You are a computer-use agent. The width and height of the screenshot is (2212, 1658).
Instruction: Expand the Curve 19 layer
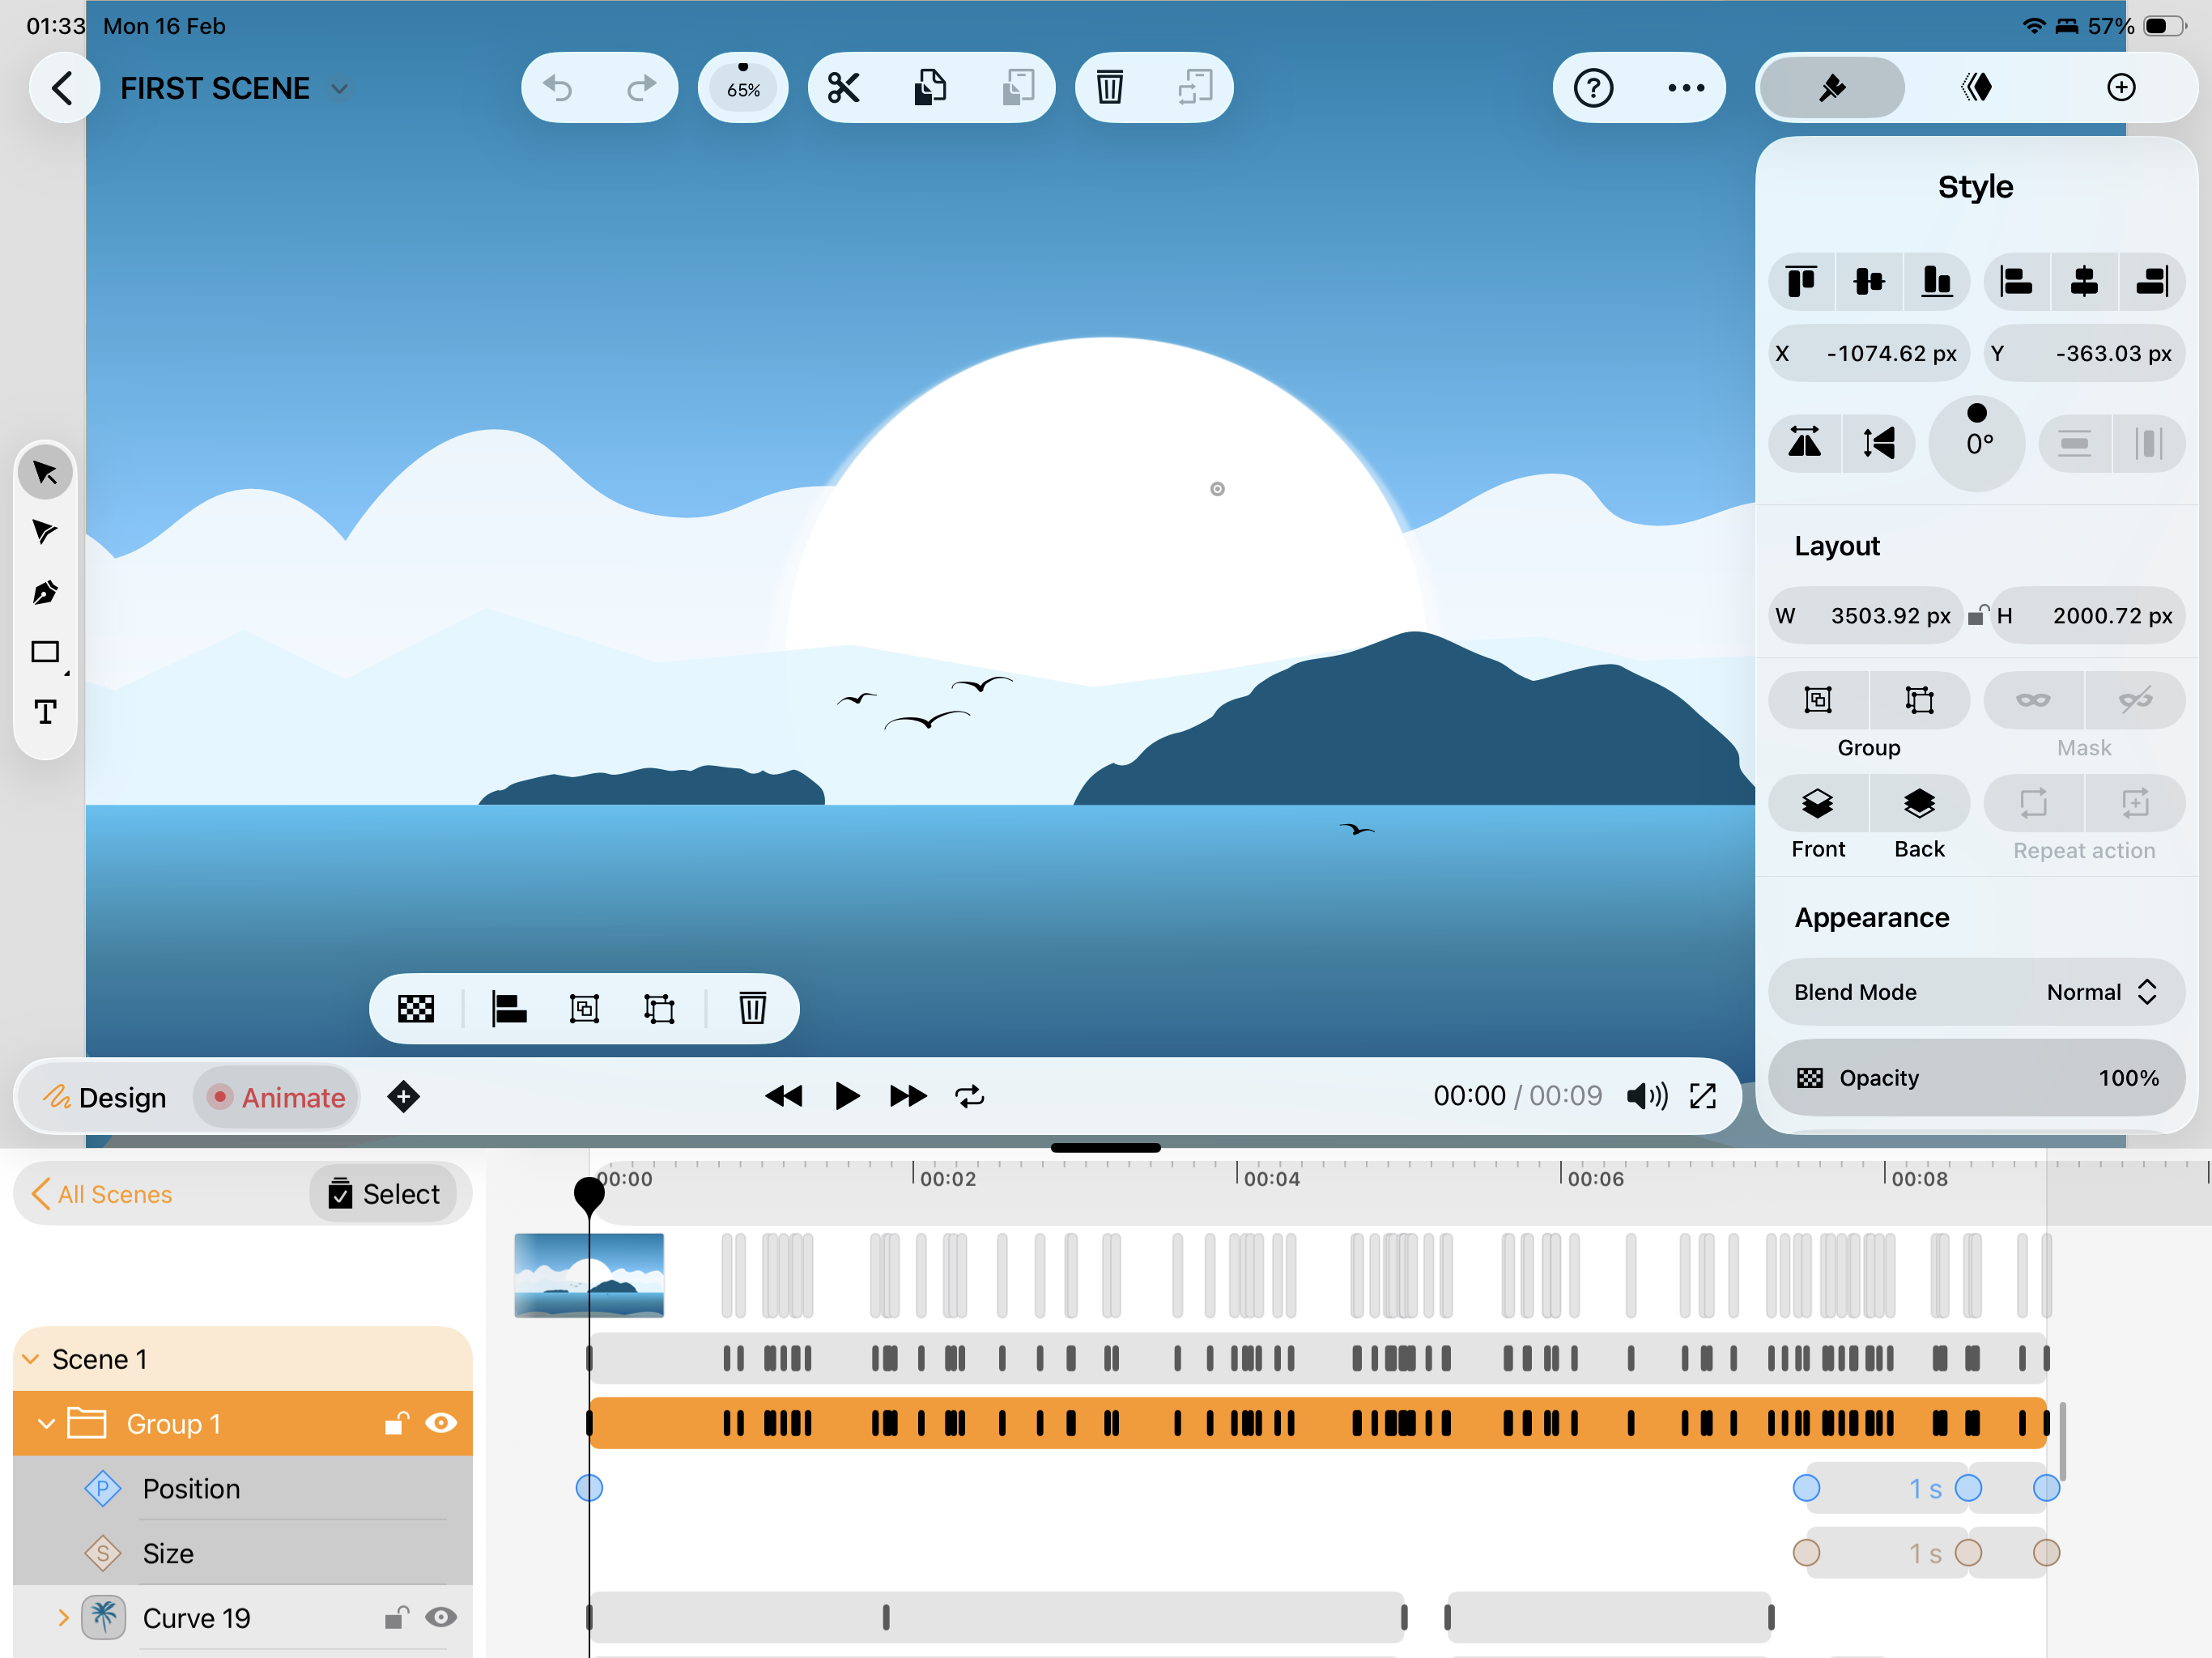pyautogui.click(x=63, y=1617)
